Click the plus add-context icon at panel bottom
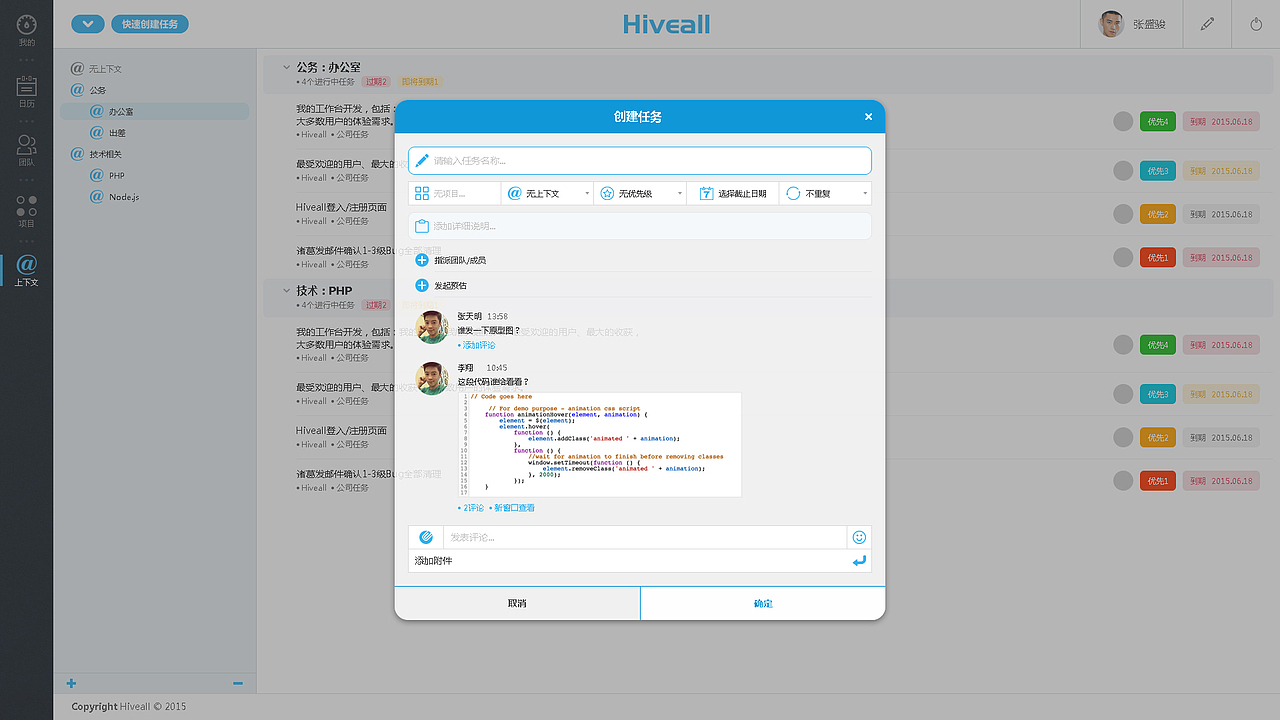The image size is (1280, 720). tap(71, 683)
